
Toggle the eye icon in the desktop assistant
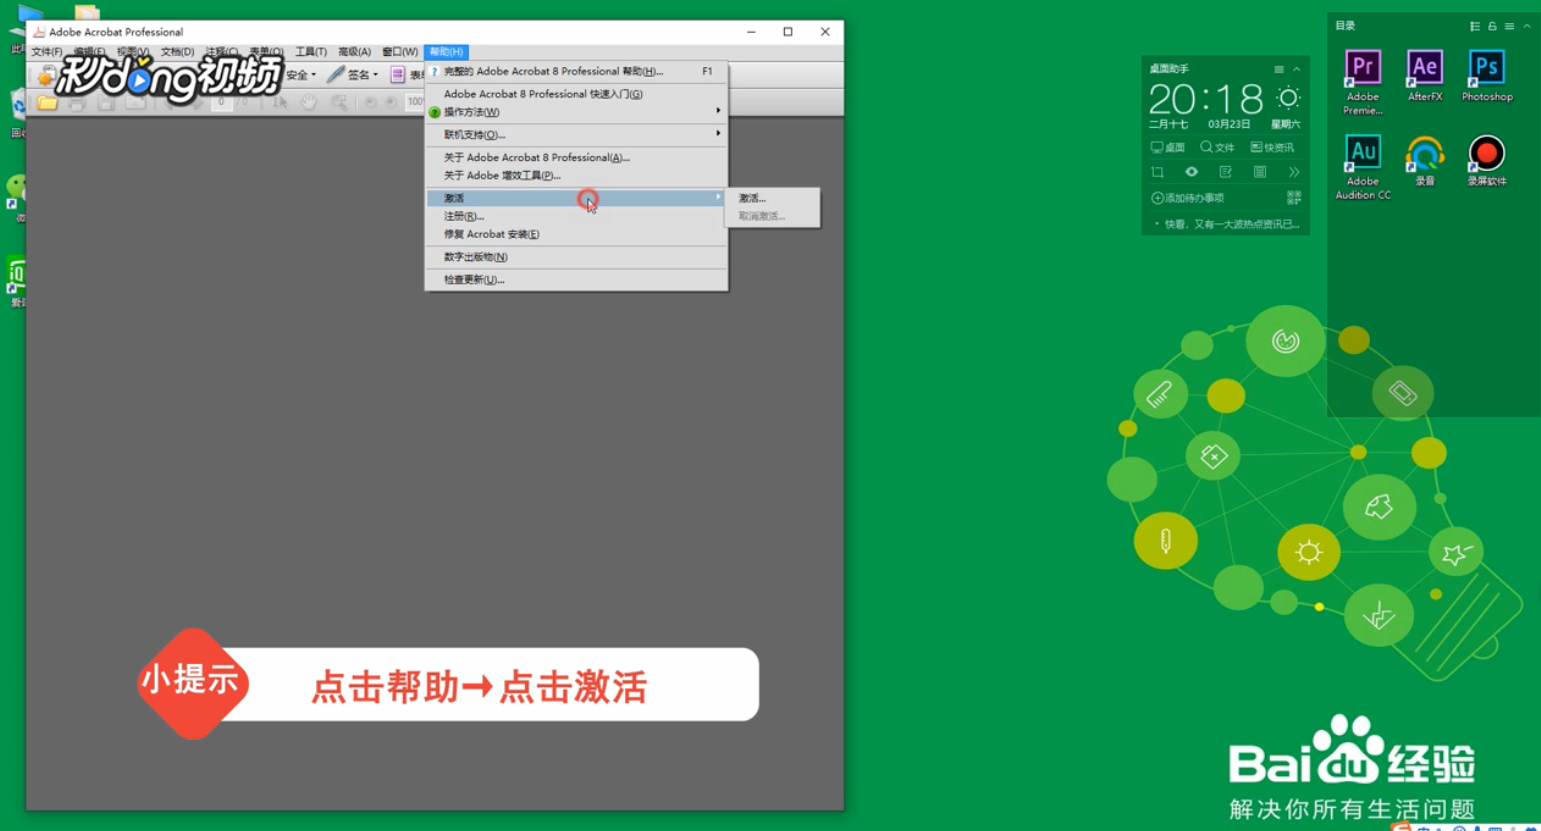click(1192, 172)
